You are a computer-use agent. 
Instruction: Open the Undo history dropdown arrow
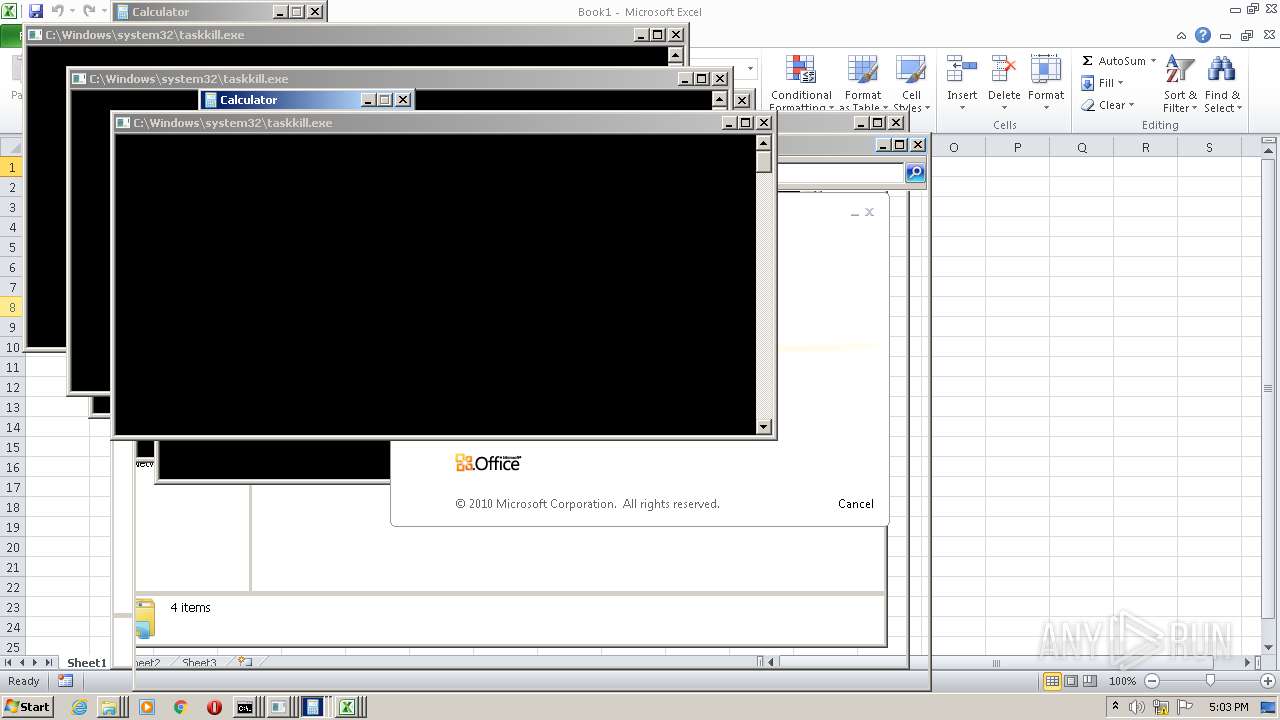point(72,11)
